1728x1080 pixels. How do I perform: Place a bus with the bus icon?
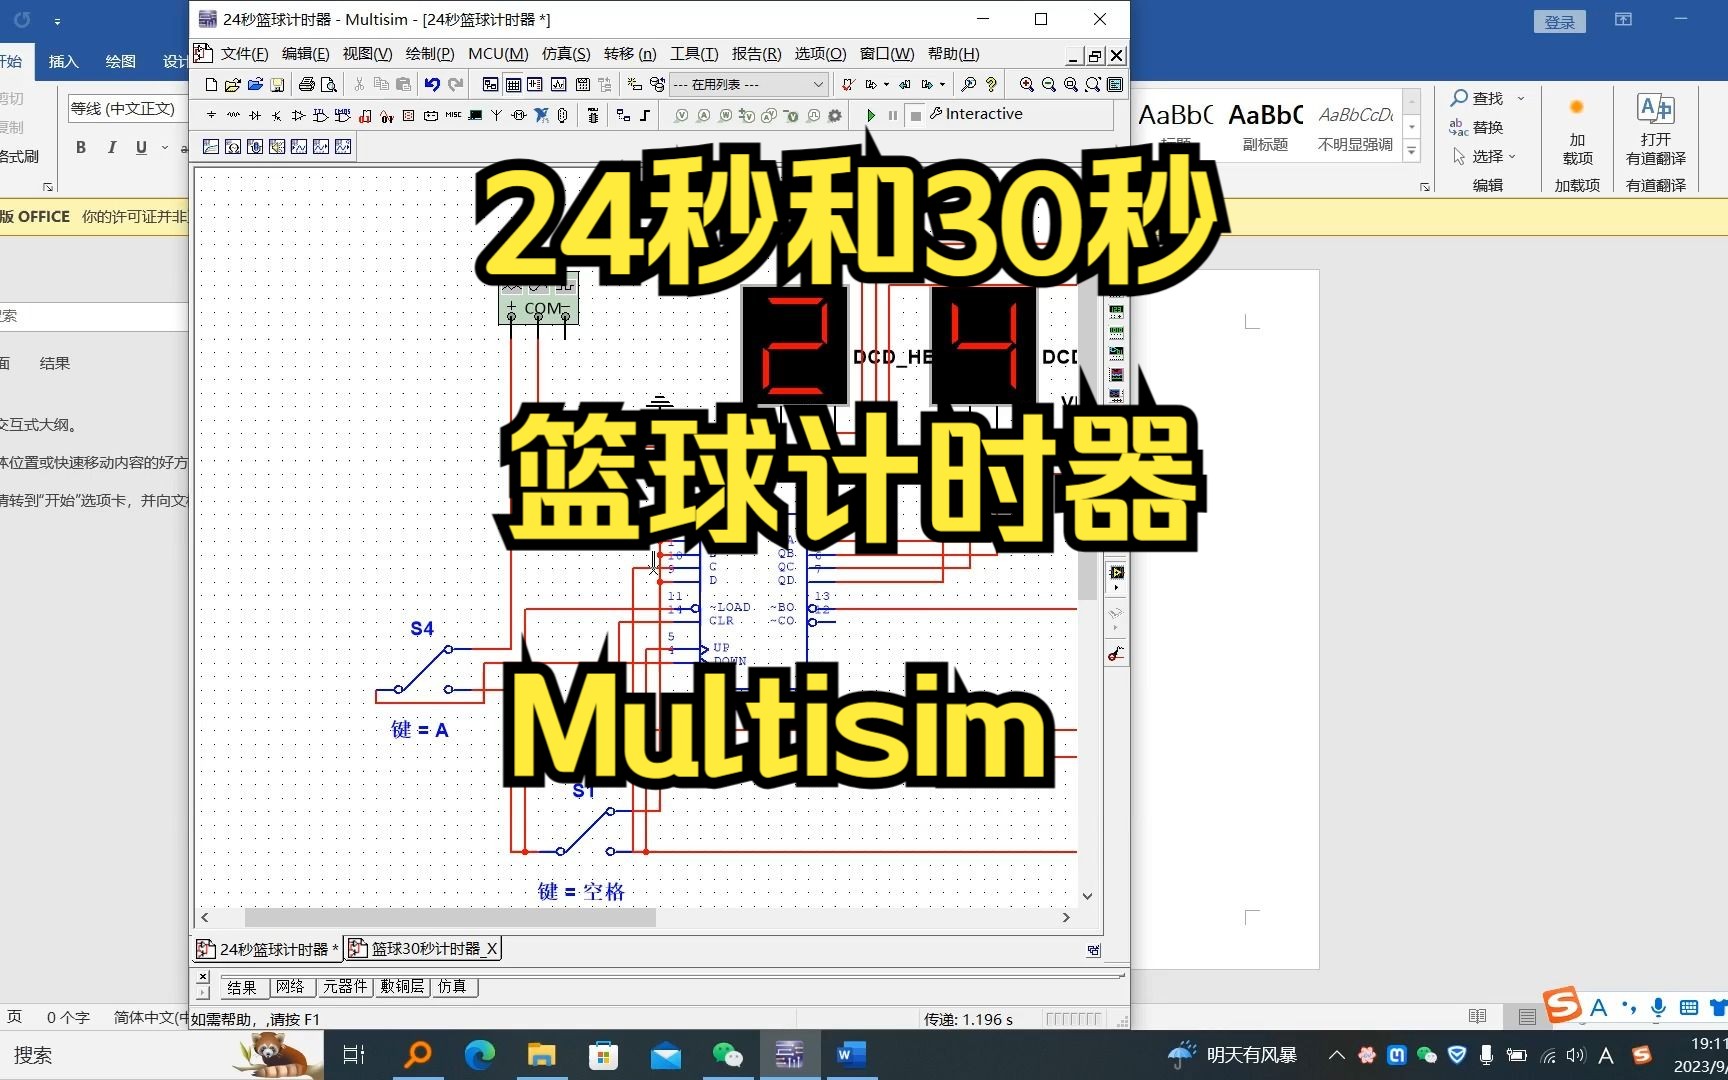pos(645,116)
